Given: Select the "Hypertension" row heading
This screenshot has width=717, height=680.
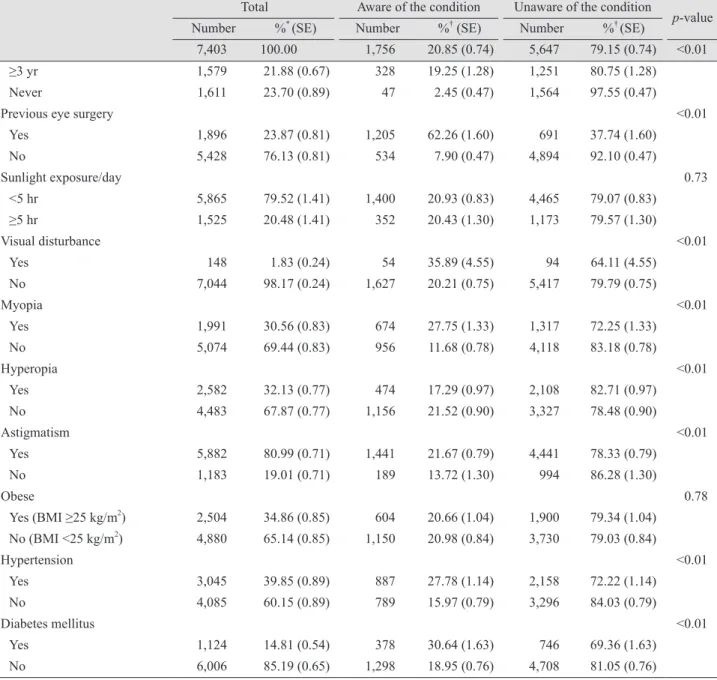Looking at the screenshot, I should pos(37,560).
